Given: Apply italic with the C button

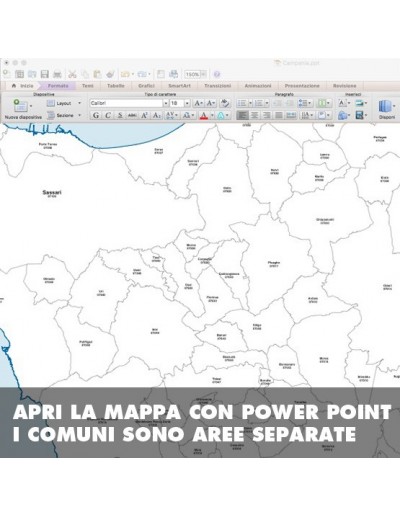Looking at the screenshot, I should point(108,115).
